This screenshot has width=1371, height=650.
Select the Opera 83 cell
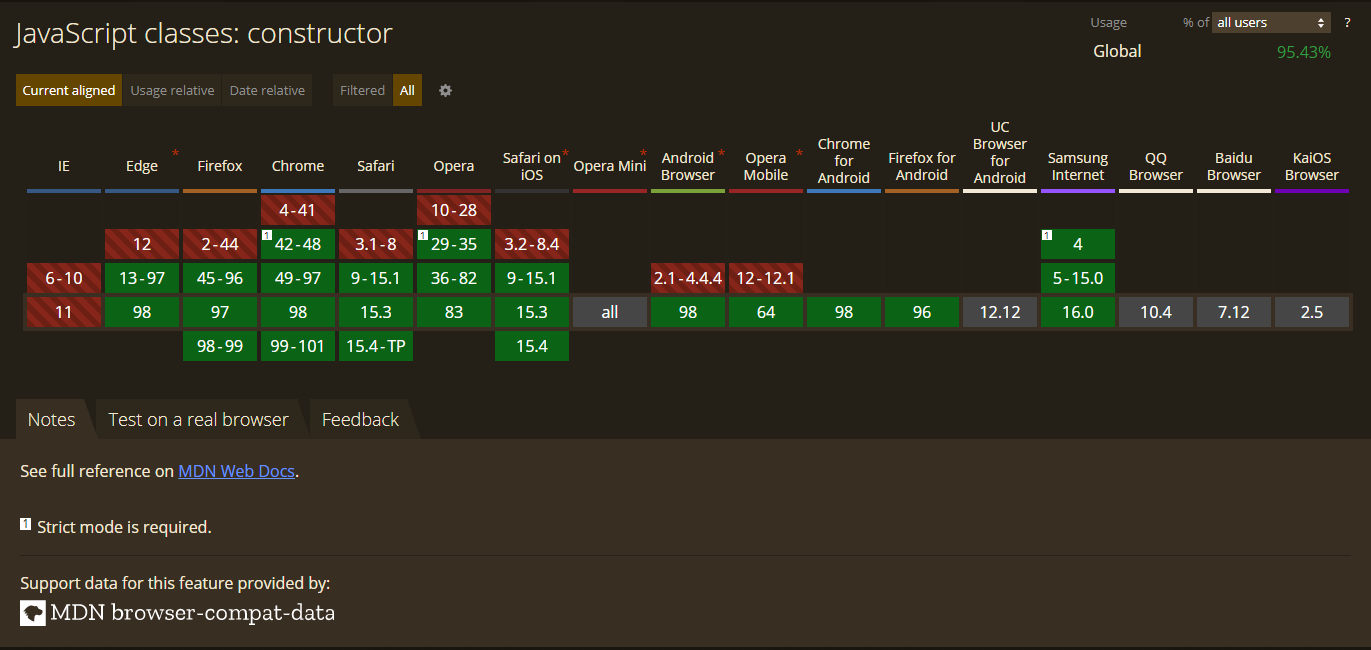coord(454,312)
